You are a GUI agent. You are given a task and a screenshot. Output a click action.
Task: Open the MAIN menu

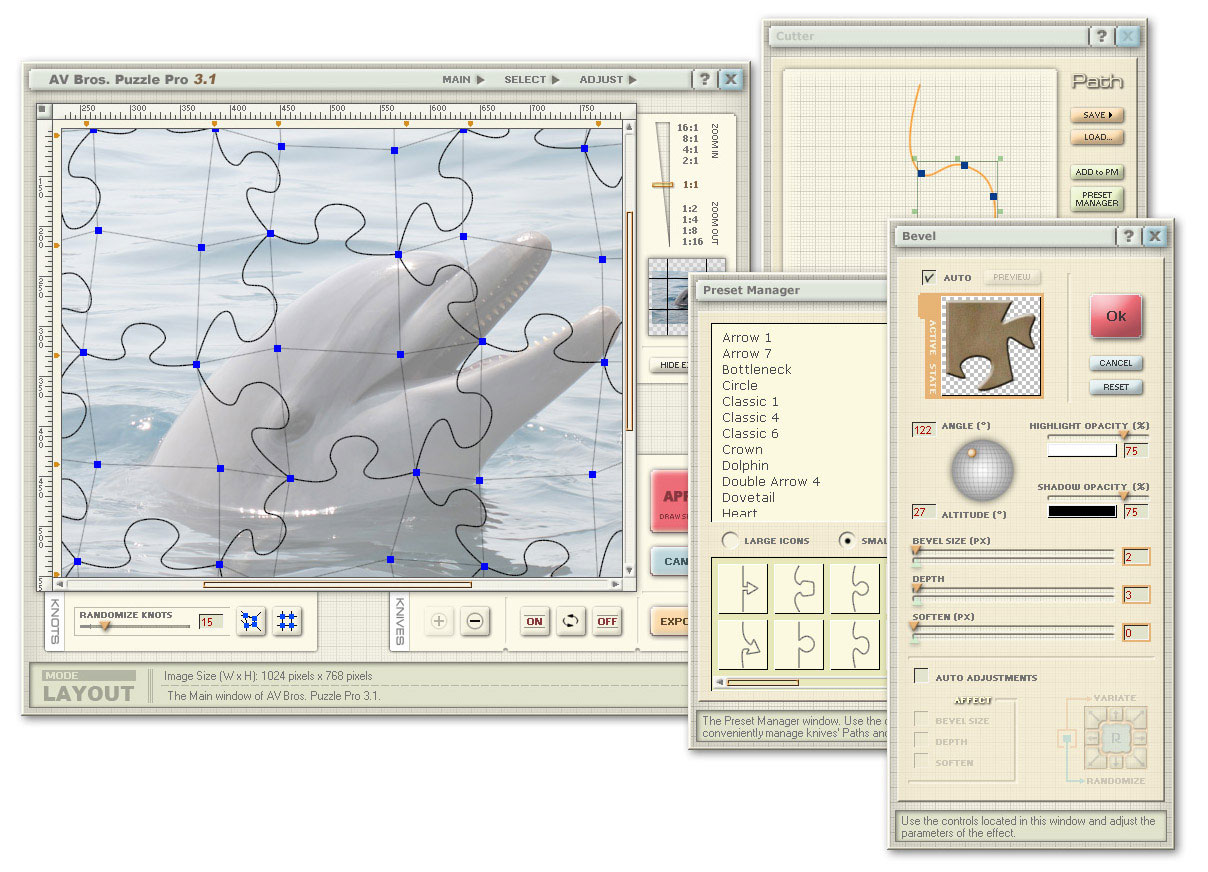(458, 79)
